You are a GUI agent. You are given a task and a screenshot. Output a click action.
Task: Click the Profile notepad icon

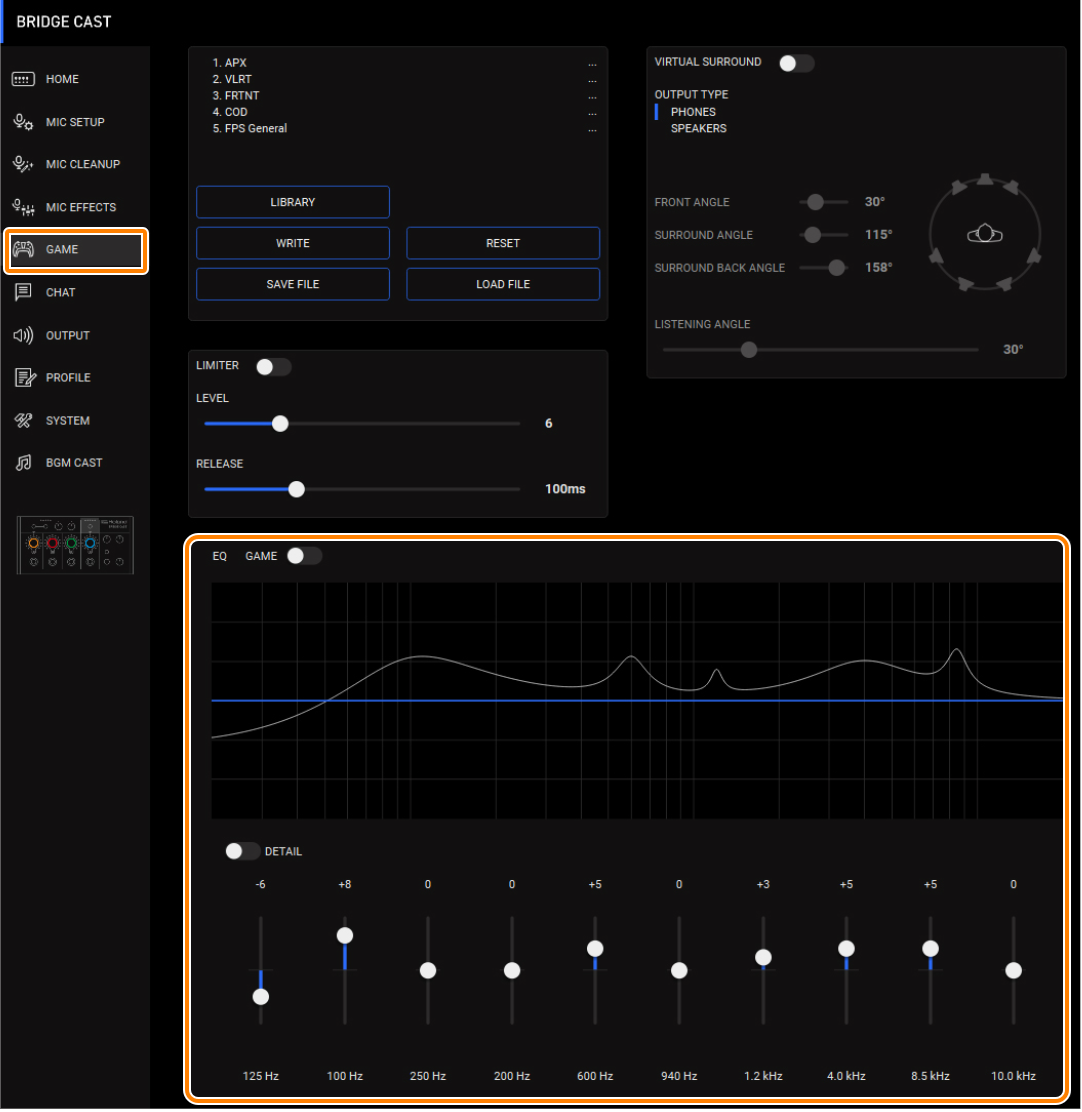(x=25, y=378)
